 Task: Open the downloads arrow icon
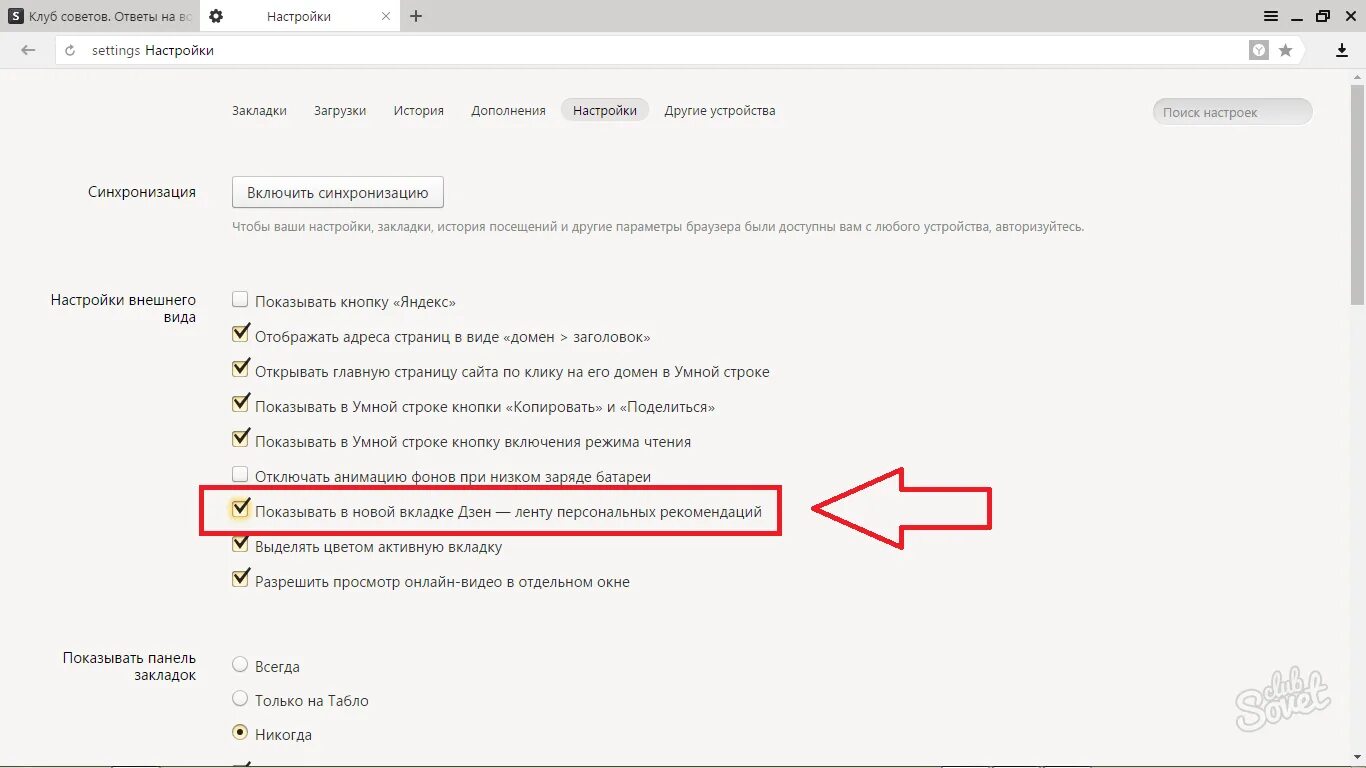coord(1342,50)
